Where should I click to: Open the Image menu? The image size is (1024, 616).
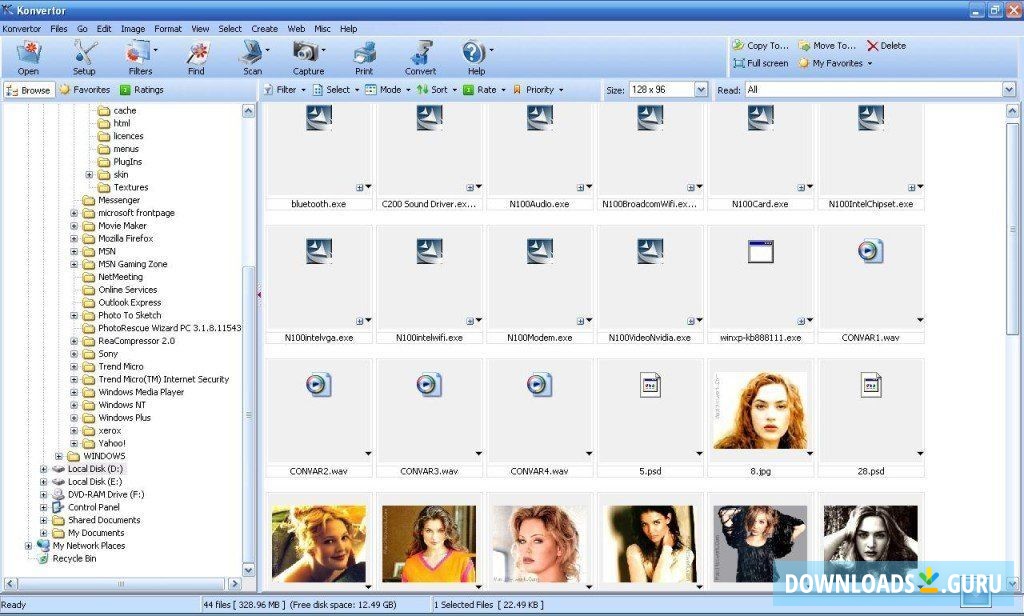[x=133, y=29]
